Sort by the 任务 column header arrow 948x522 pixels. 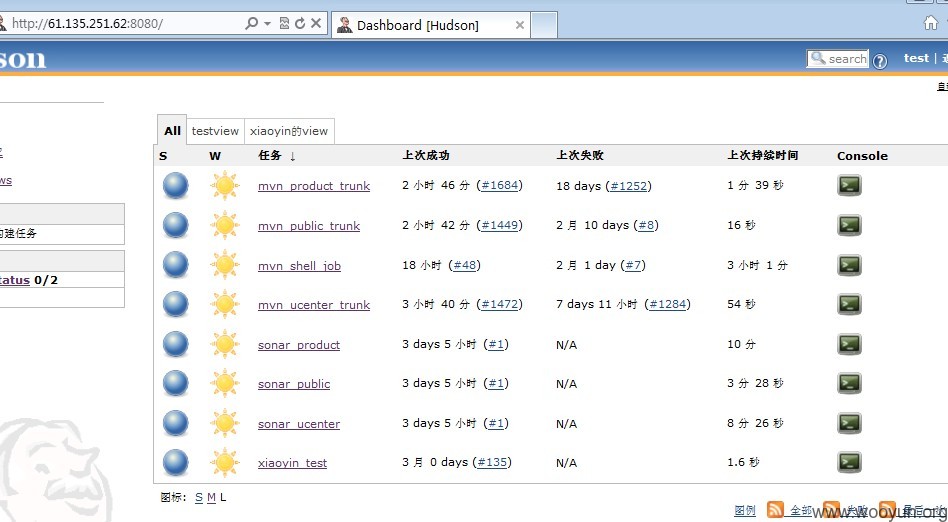coord(293,156)
